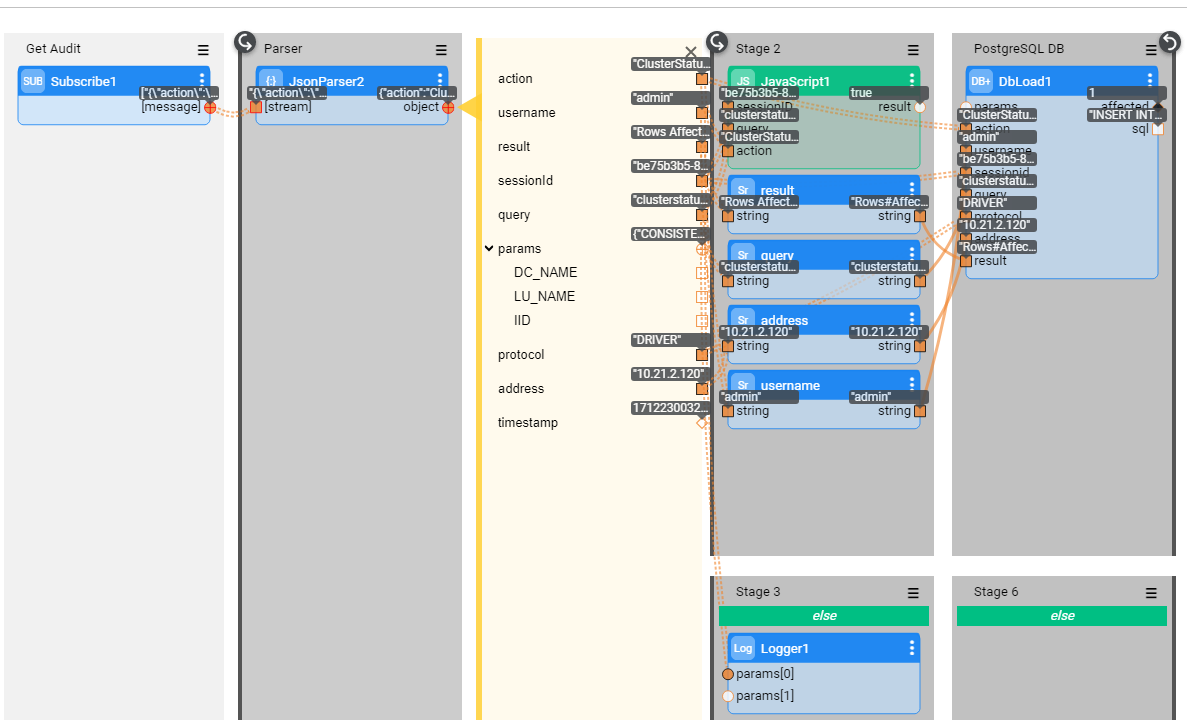Click the else condition bar in Stage 6
This screenshot has width=1187, height=720.
click(1061, 616)
